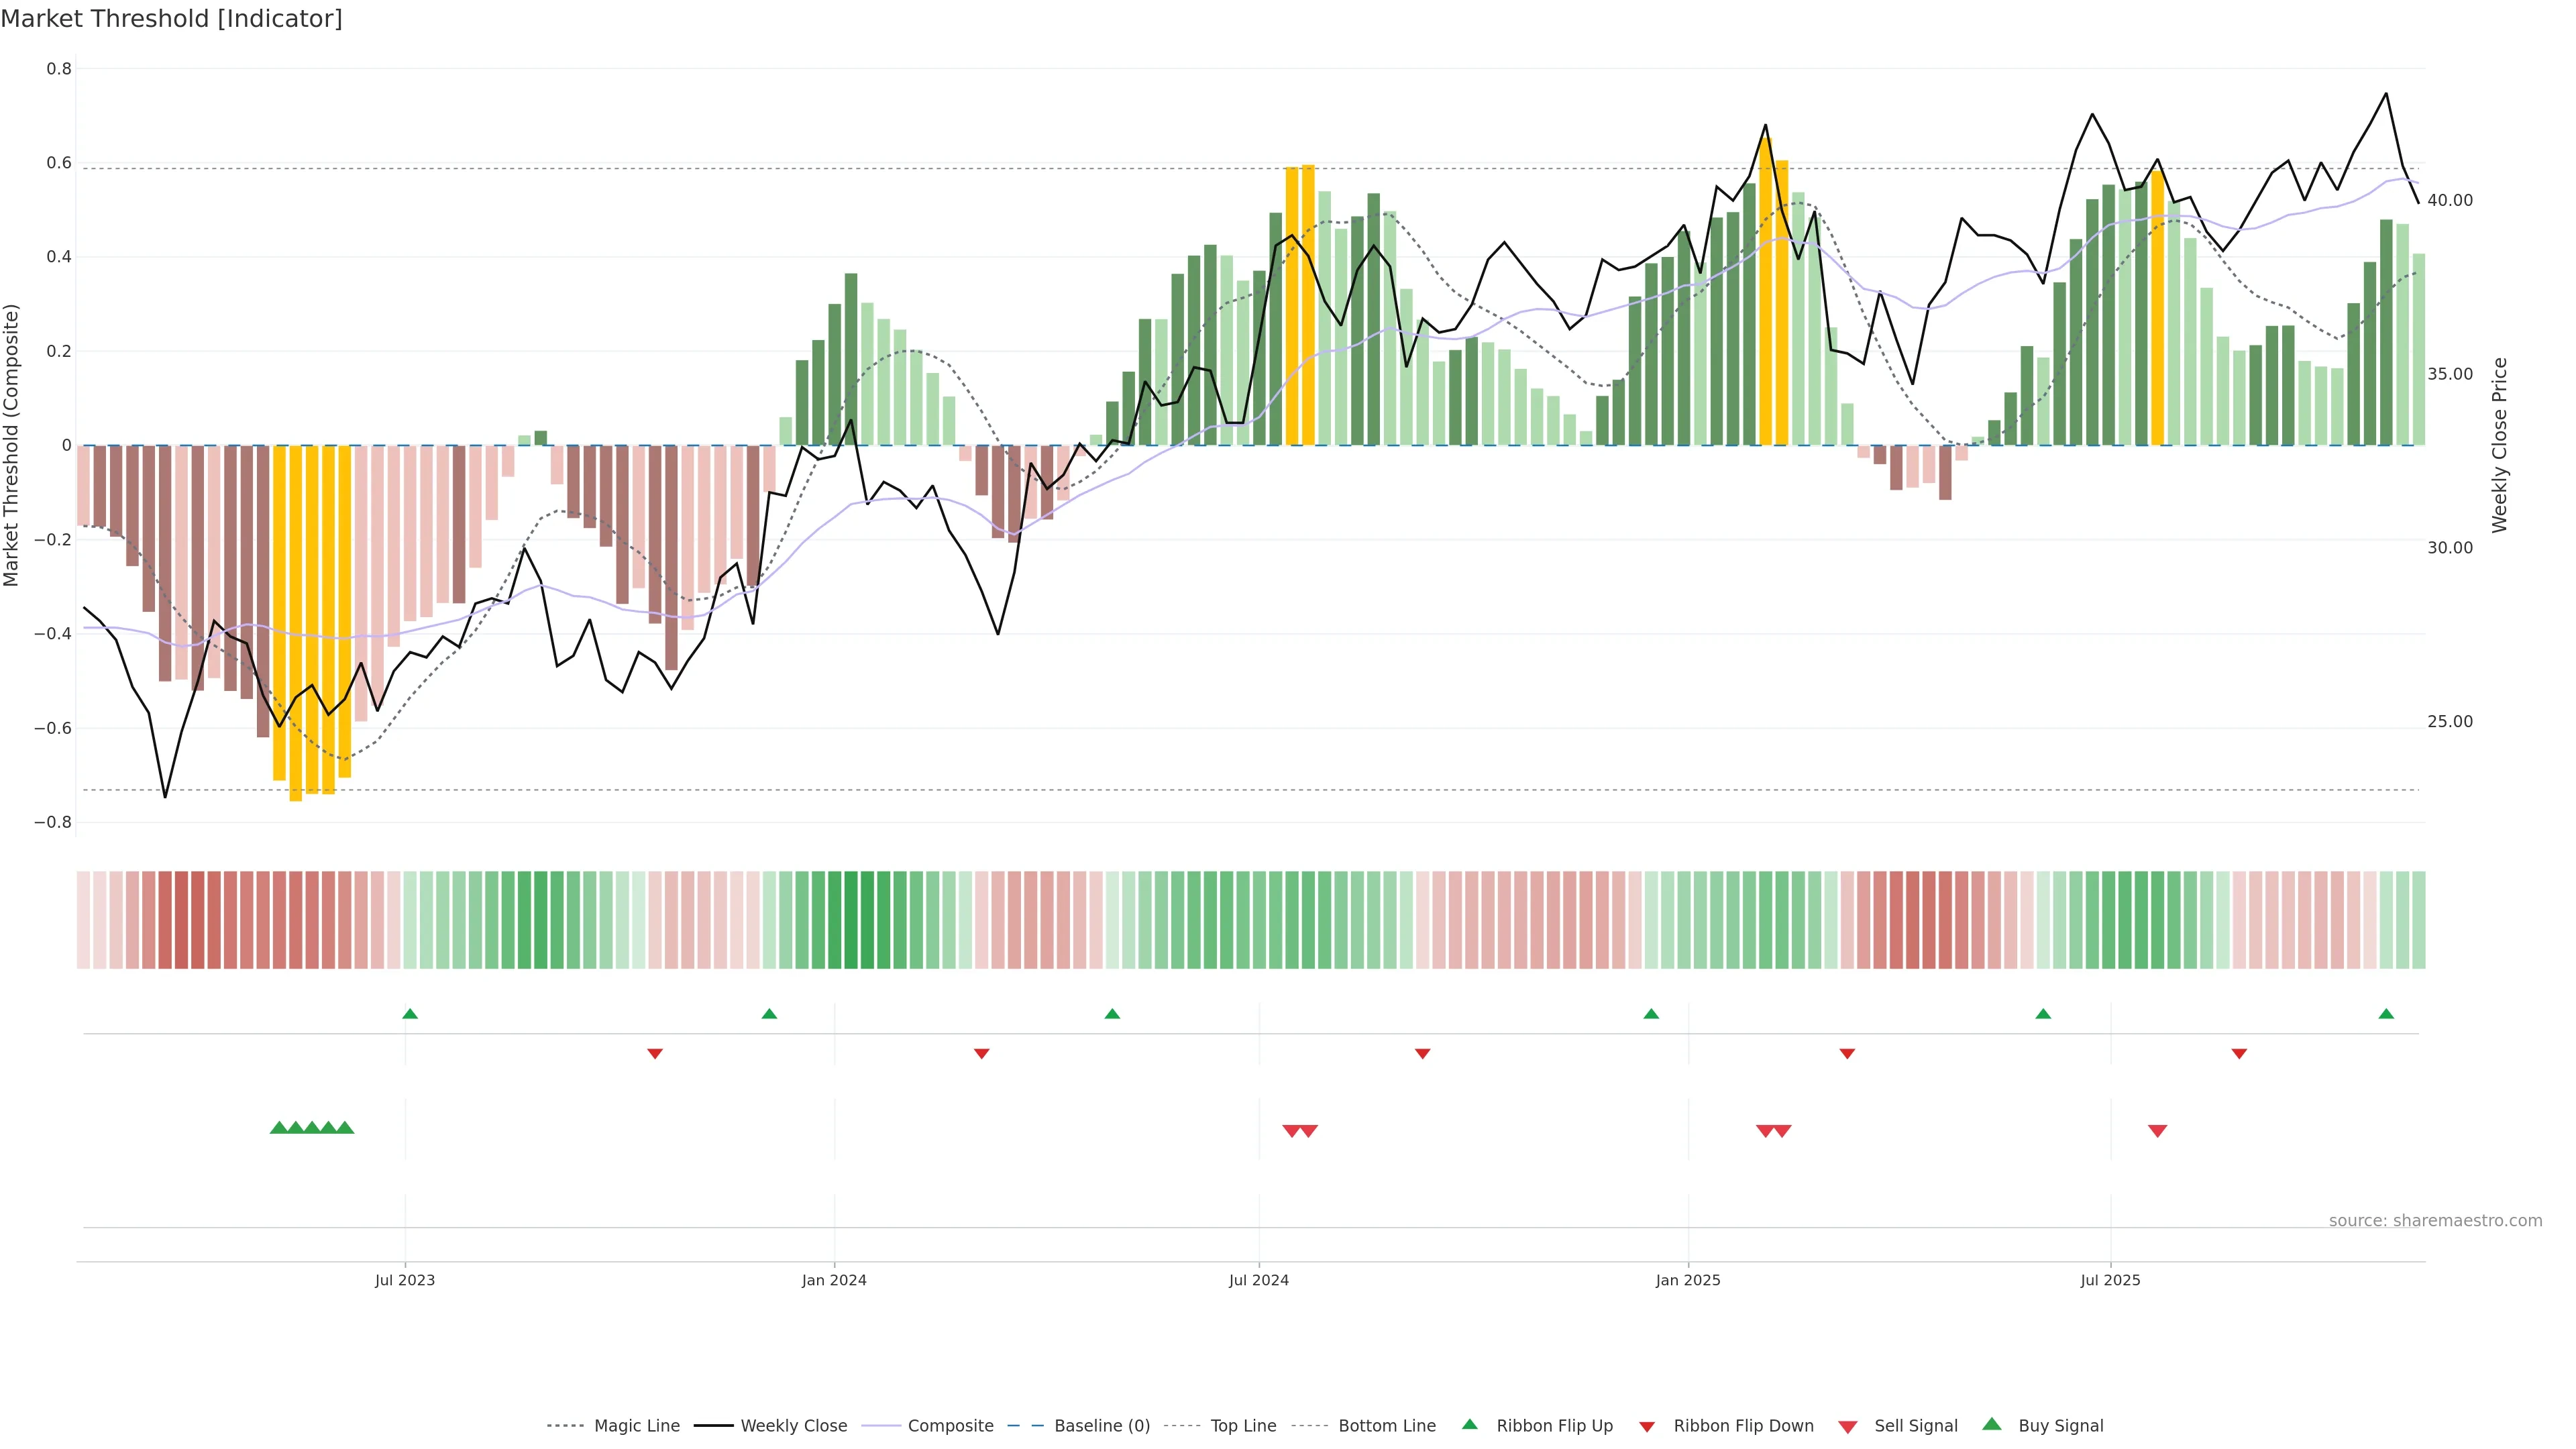The height and width of the screenshot is (1449, 2576).
Task: Click the Jan 2024 x-axis label
Action: pyautogui.click(x=834, y=1280)
